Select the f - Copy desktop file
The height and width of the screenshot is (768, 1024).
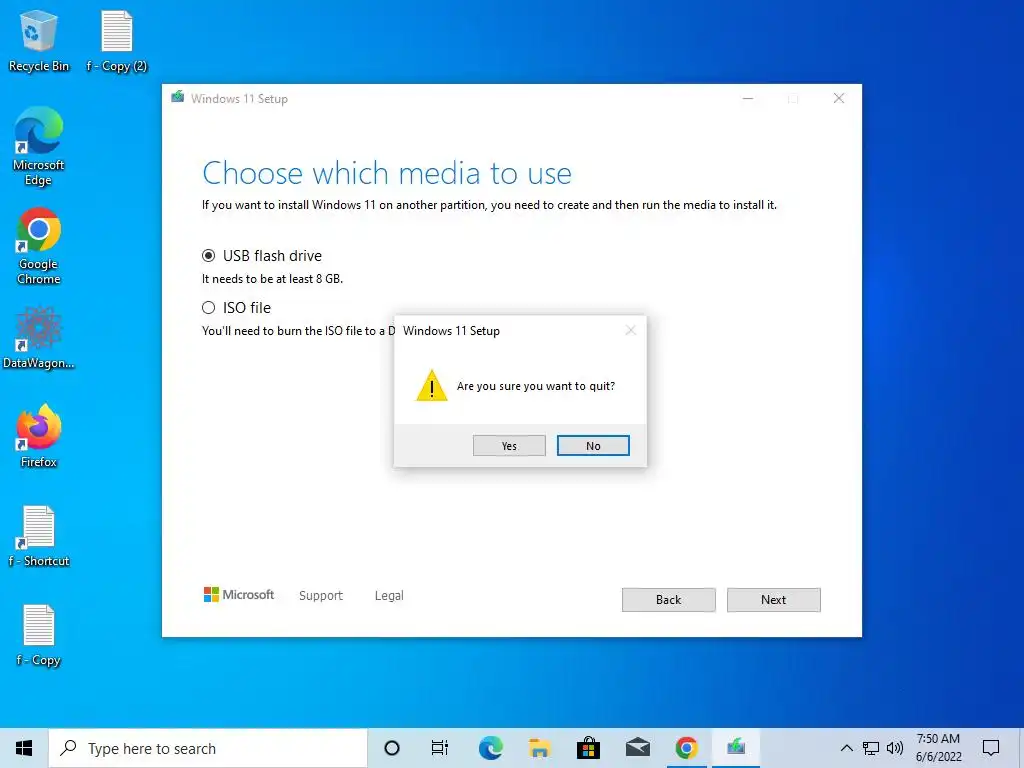pyautogui.click(x=39, y=635)
